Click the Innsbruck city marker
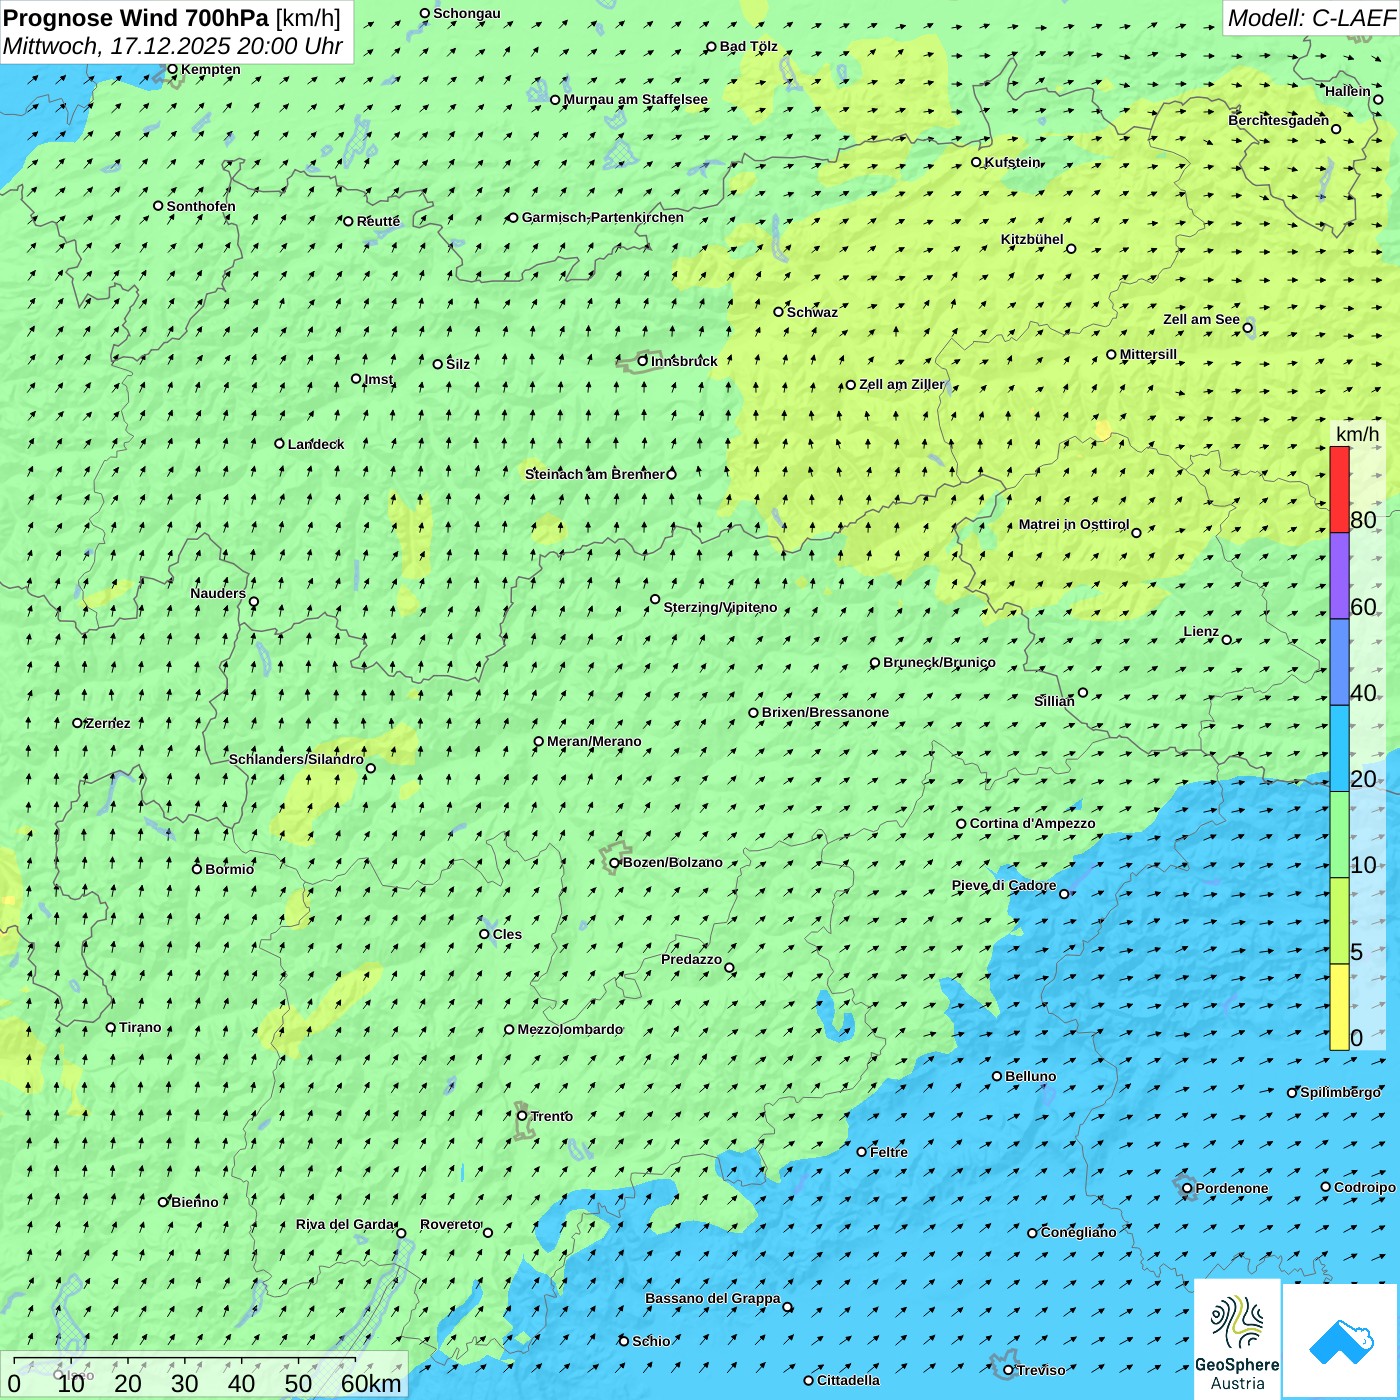This screenshot has height=1400, width=1400. 643,361
